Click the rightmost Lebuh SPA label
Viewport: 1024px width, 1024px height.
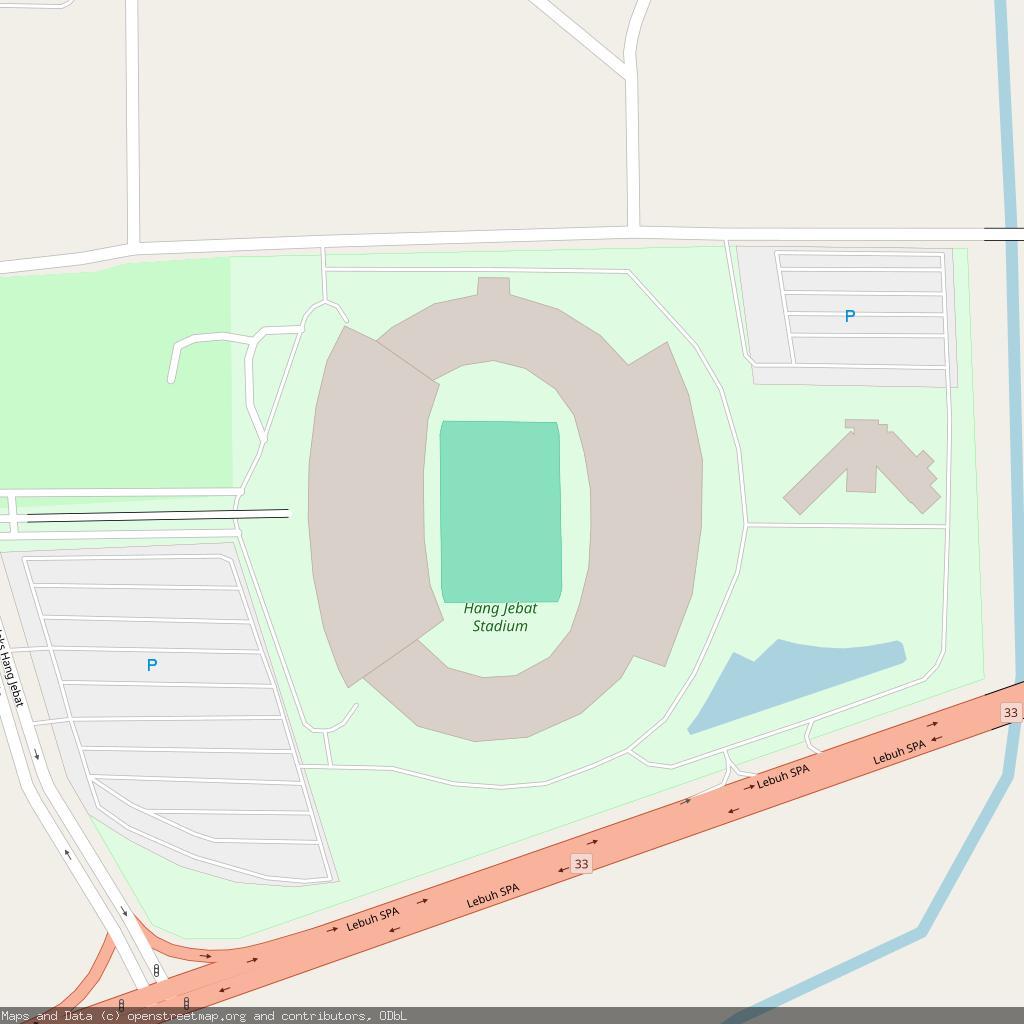pyautogui.click(x=899, y=752)
